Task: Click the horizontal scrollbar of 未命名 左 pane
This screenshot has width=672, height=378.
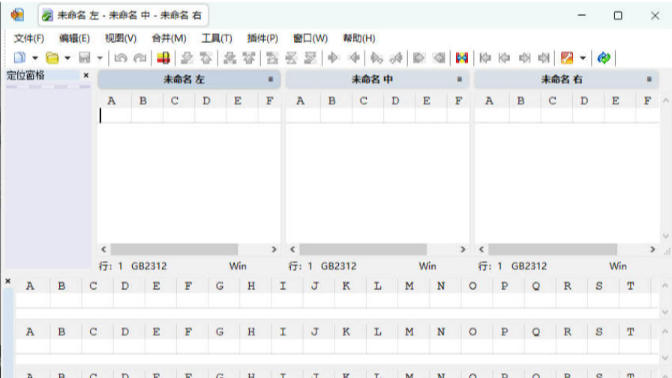Action: point(189,249)
